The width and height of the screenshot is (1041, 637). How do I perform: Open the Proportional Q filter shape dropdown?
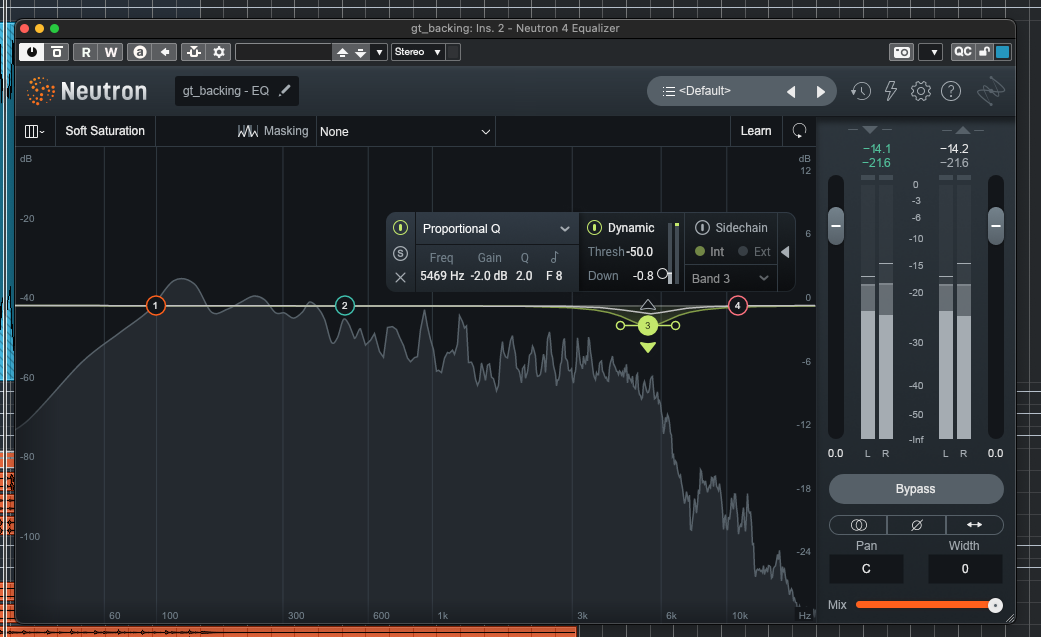pyautogui.click(x=496, y=228)
